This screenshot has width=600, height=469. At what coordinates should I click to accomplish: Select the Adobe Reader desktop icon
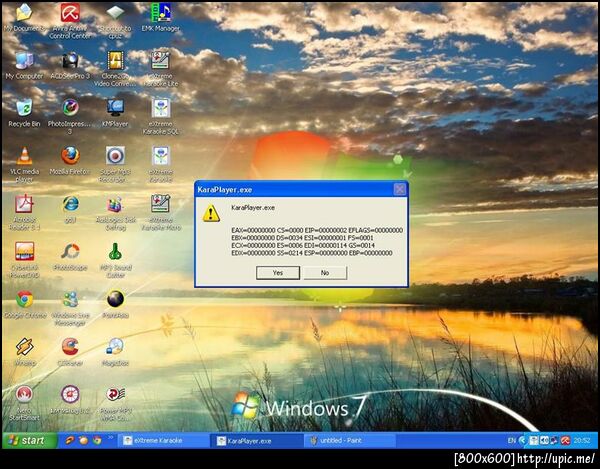pos(24,212)
